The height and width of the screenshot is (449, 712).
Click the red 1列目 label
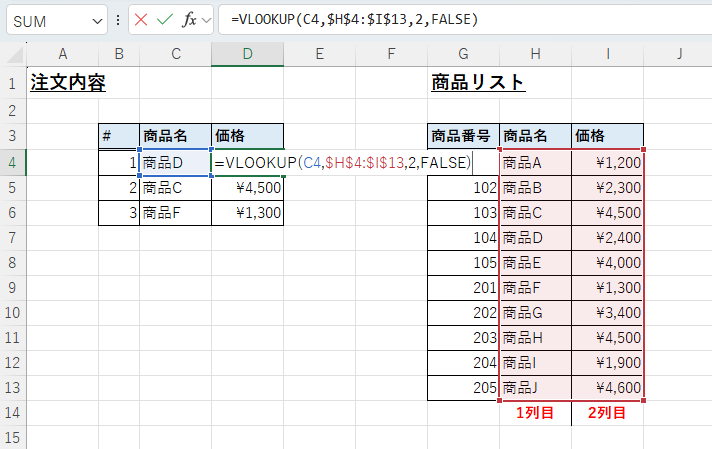coord(535,412)
